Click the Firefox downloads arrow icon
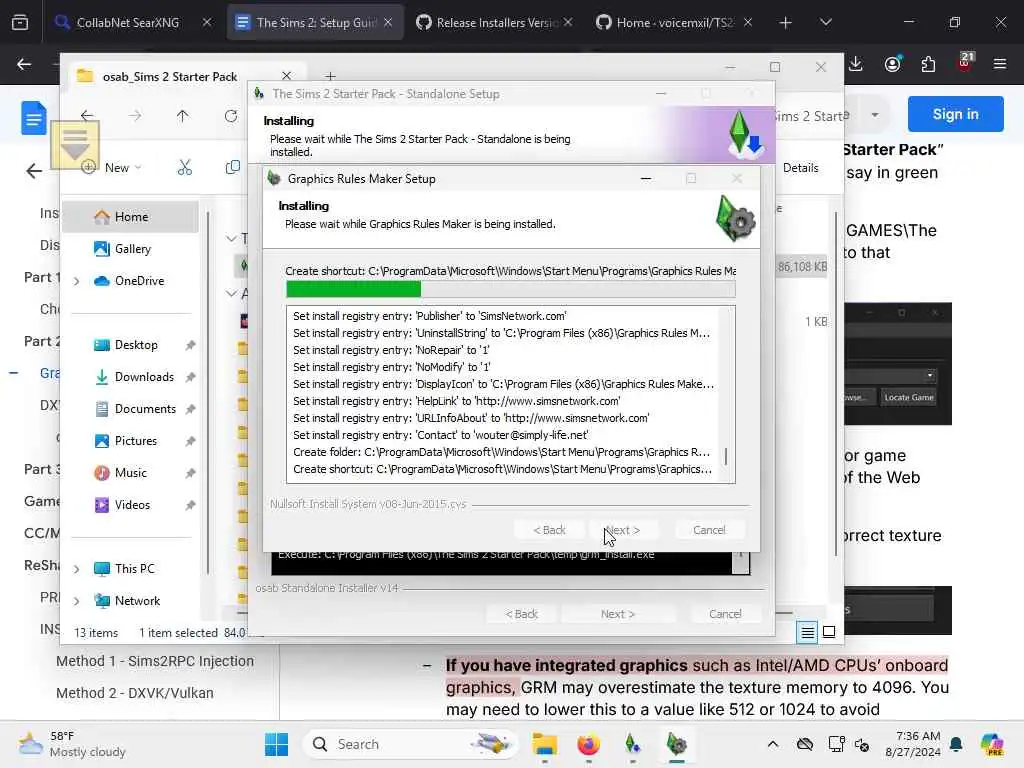1024x768 pixels. tap(856, 64)
